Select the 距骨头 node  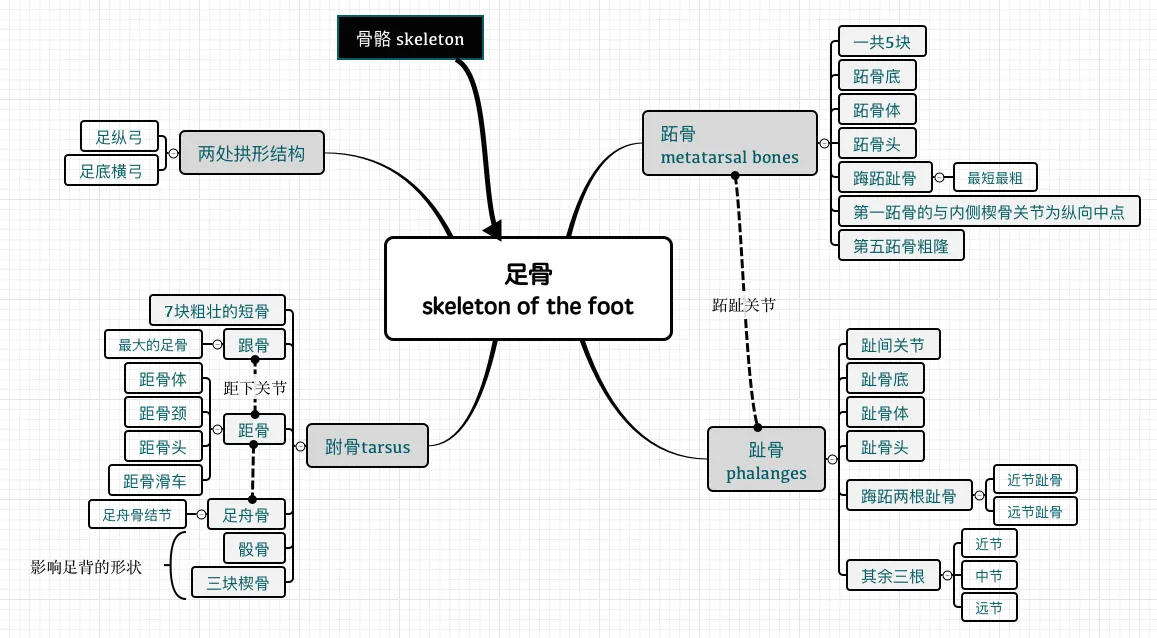pyautogui.click(x=163, y=446)
